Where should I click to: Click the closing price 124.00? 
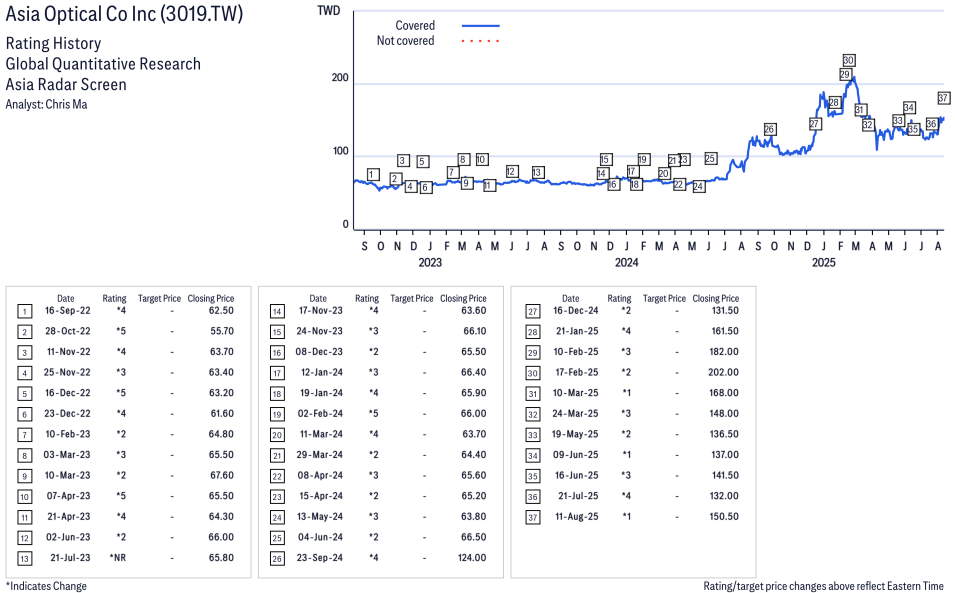pos(472,558)
